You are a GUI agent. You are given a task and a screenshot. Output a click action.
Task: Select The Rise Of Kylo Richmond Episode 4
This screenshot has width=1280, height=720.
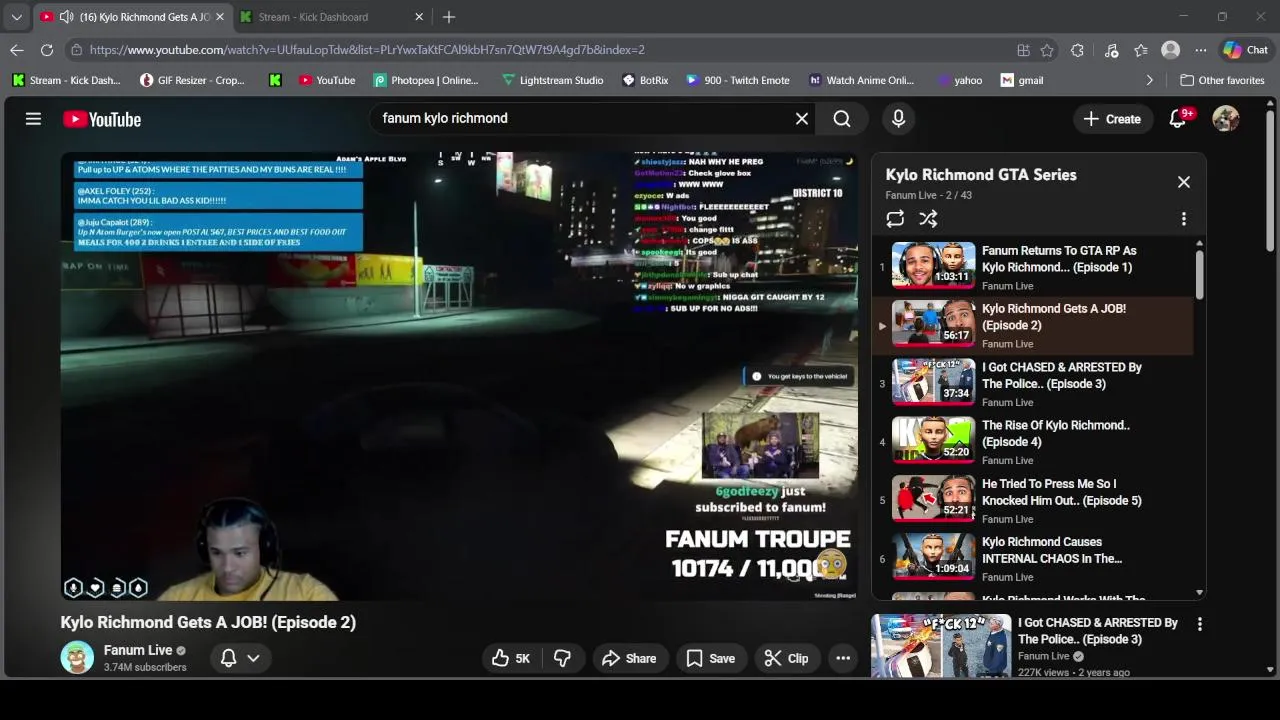(x=1034, y=442)
